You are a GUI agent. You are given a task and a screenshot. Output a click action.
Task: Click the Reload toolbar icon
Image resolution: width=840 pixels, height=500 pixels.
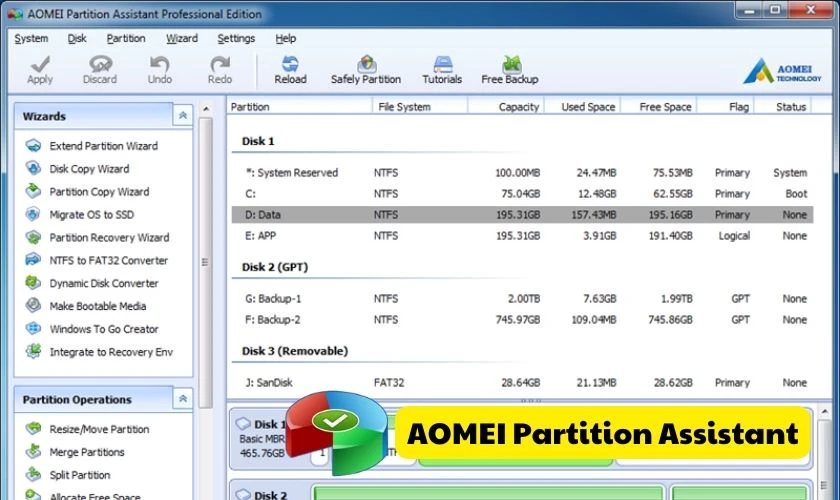(290, 70)
